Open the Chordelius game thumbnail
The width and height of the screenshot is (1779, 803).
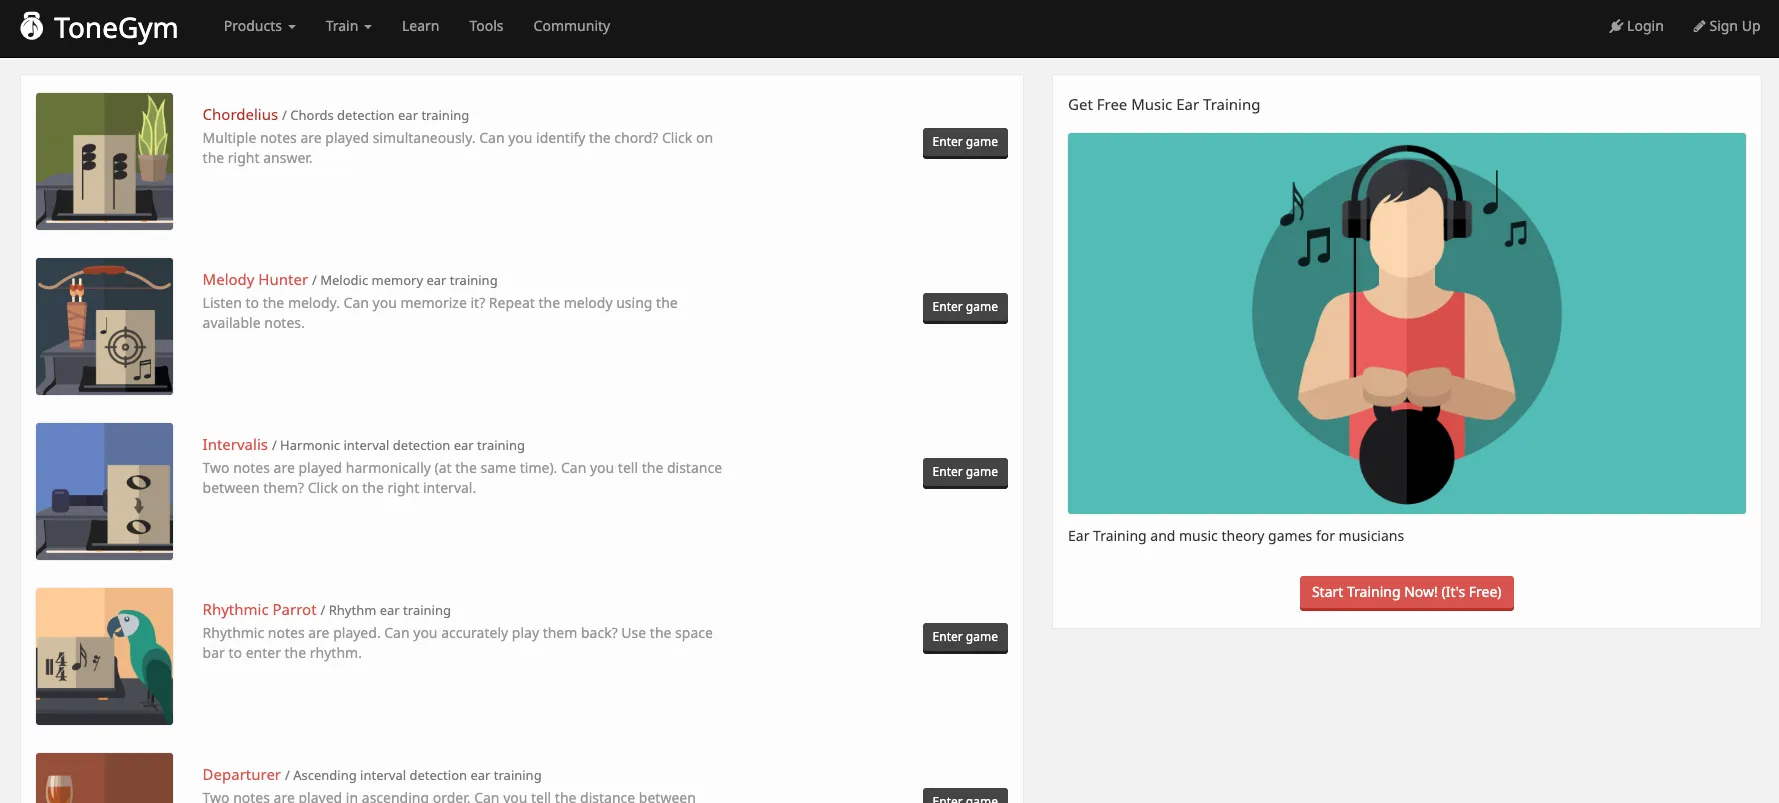[104, 161]
